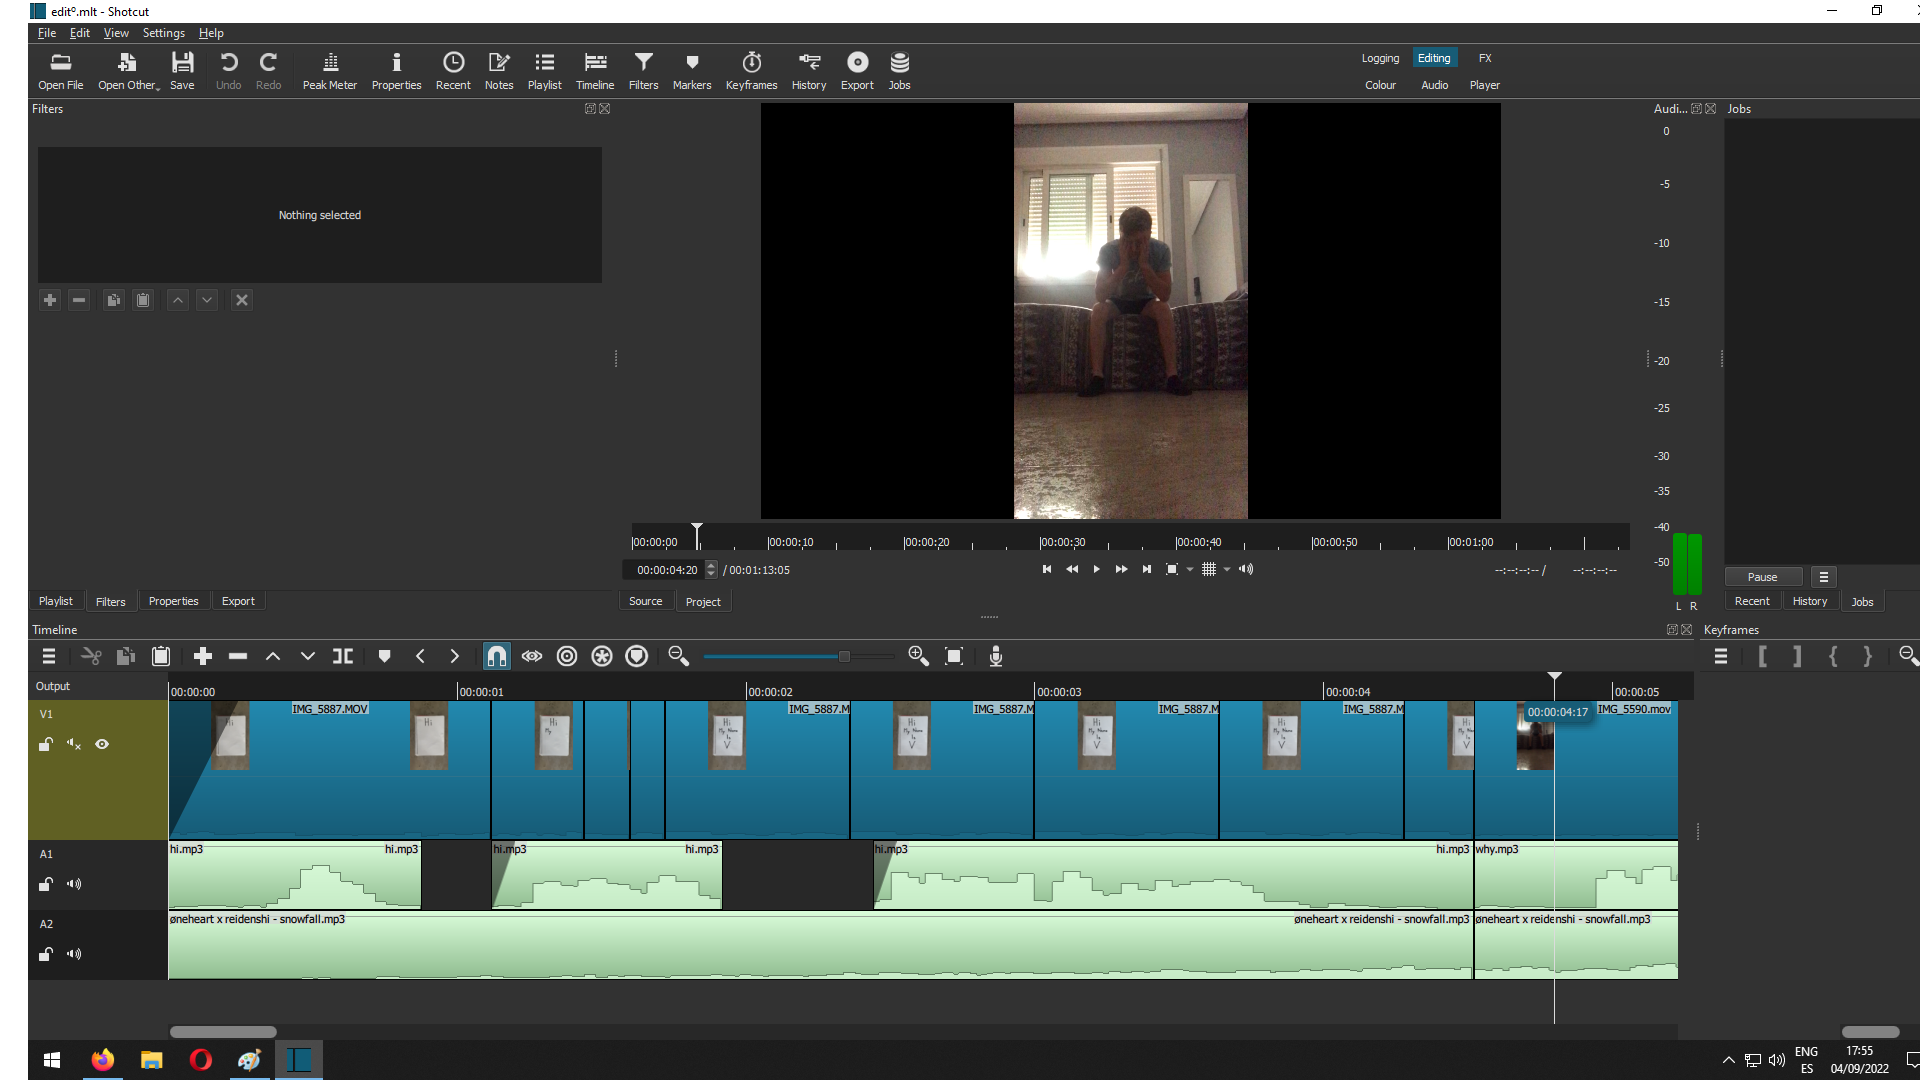1920x1080 pixels.
Task: Switch to Player layout
Action: pyautogui.click(x=1485, y=85)
